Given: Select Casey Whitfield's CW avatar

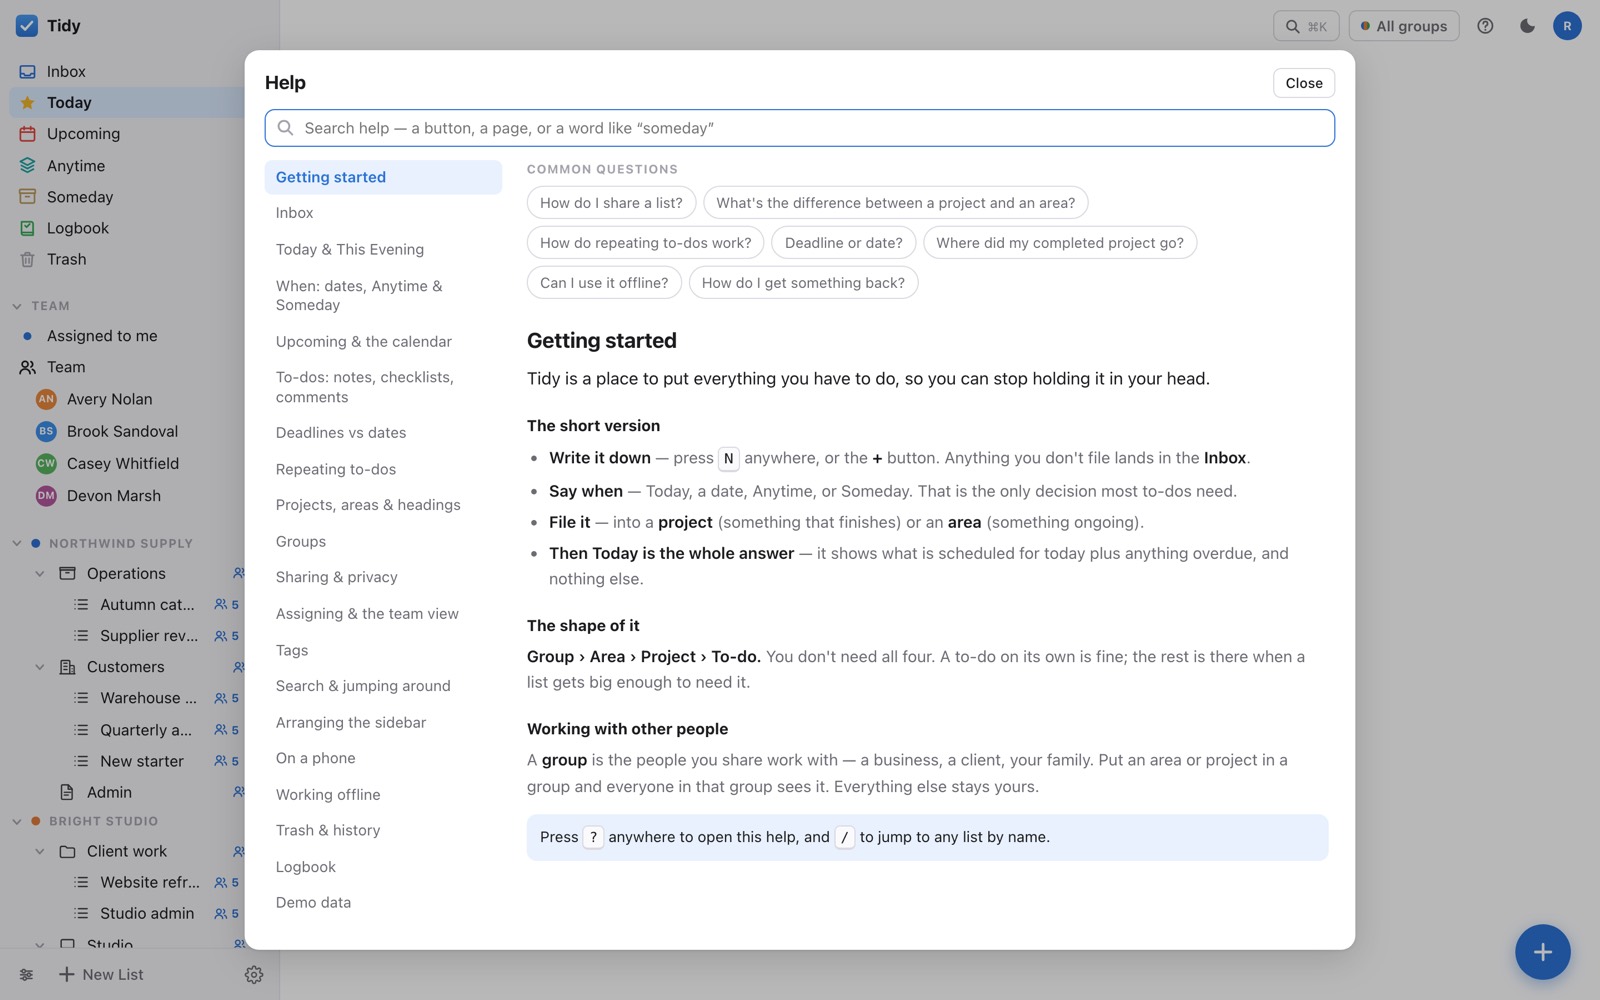Looking at the screenshot, I should click(x=46, y=463).
